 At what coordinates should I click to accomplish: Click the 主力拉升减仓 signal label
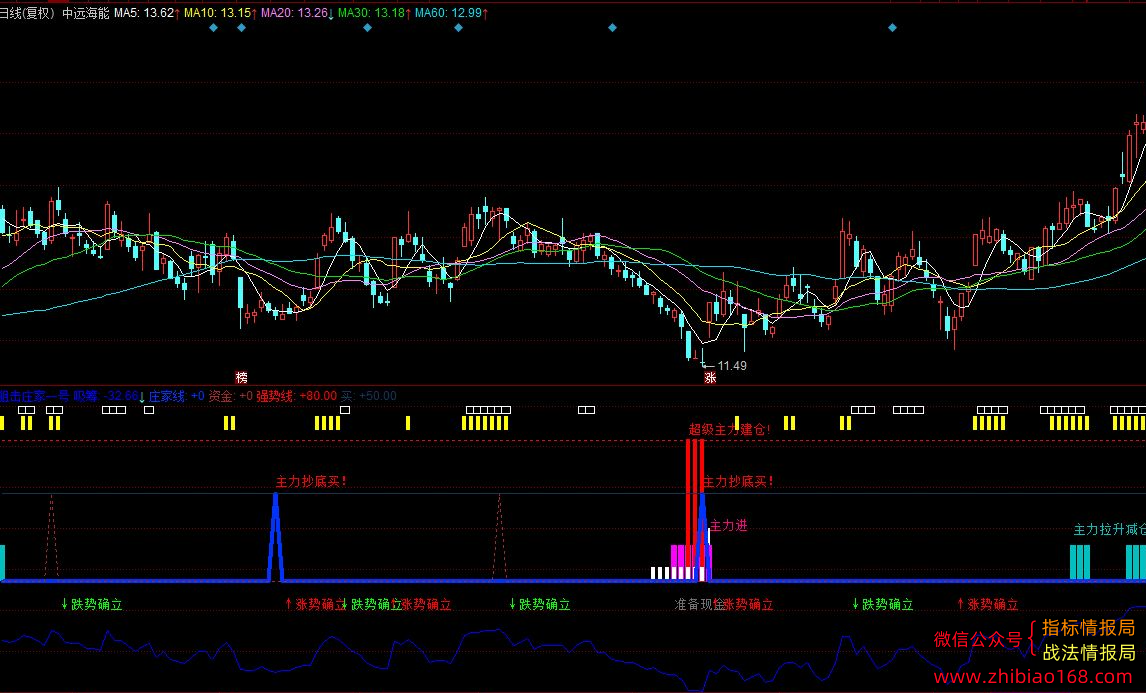click(1109, 529)
